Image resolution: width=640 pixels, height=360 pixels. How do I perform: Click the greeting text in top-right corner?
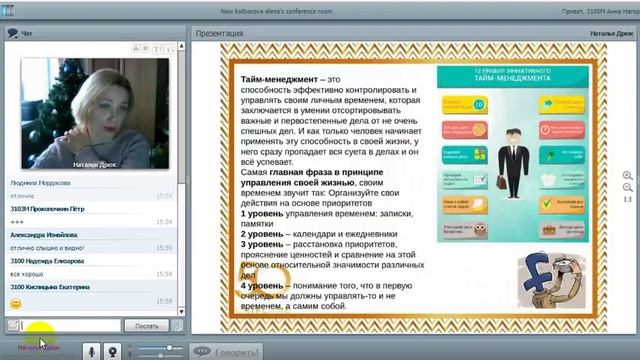pos(600,11)
